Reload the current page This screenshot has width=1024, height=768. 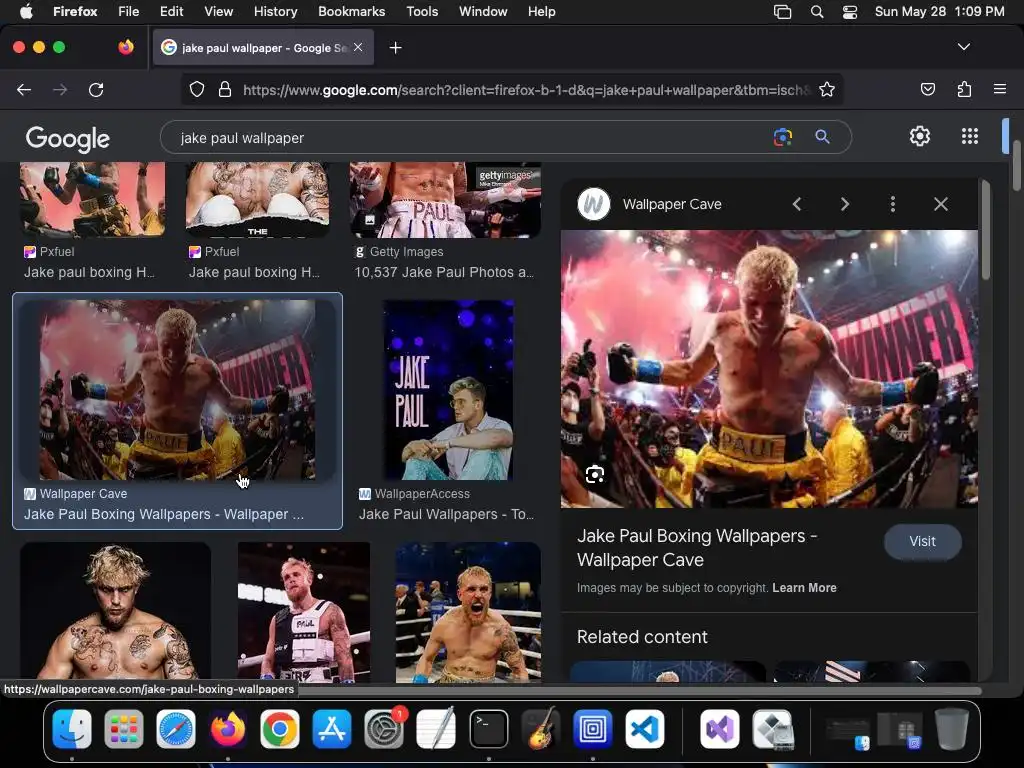click(x=96, y=89)
